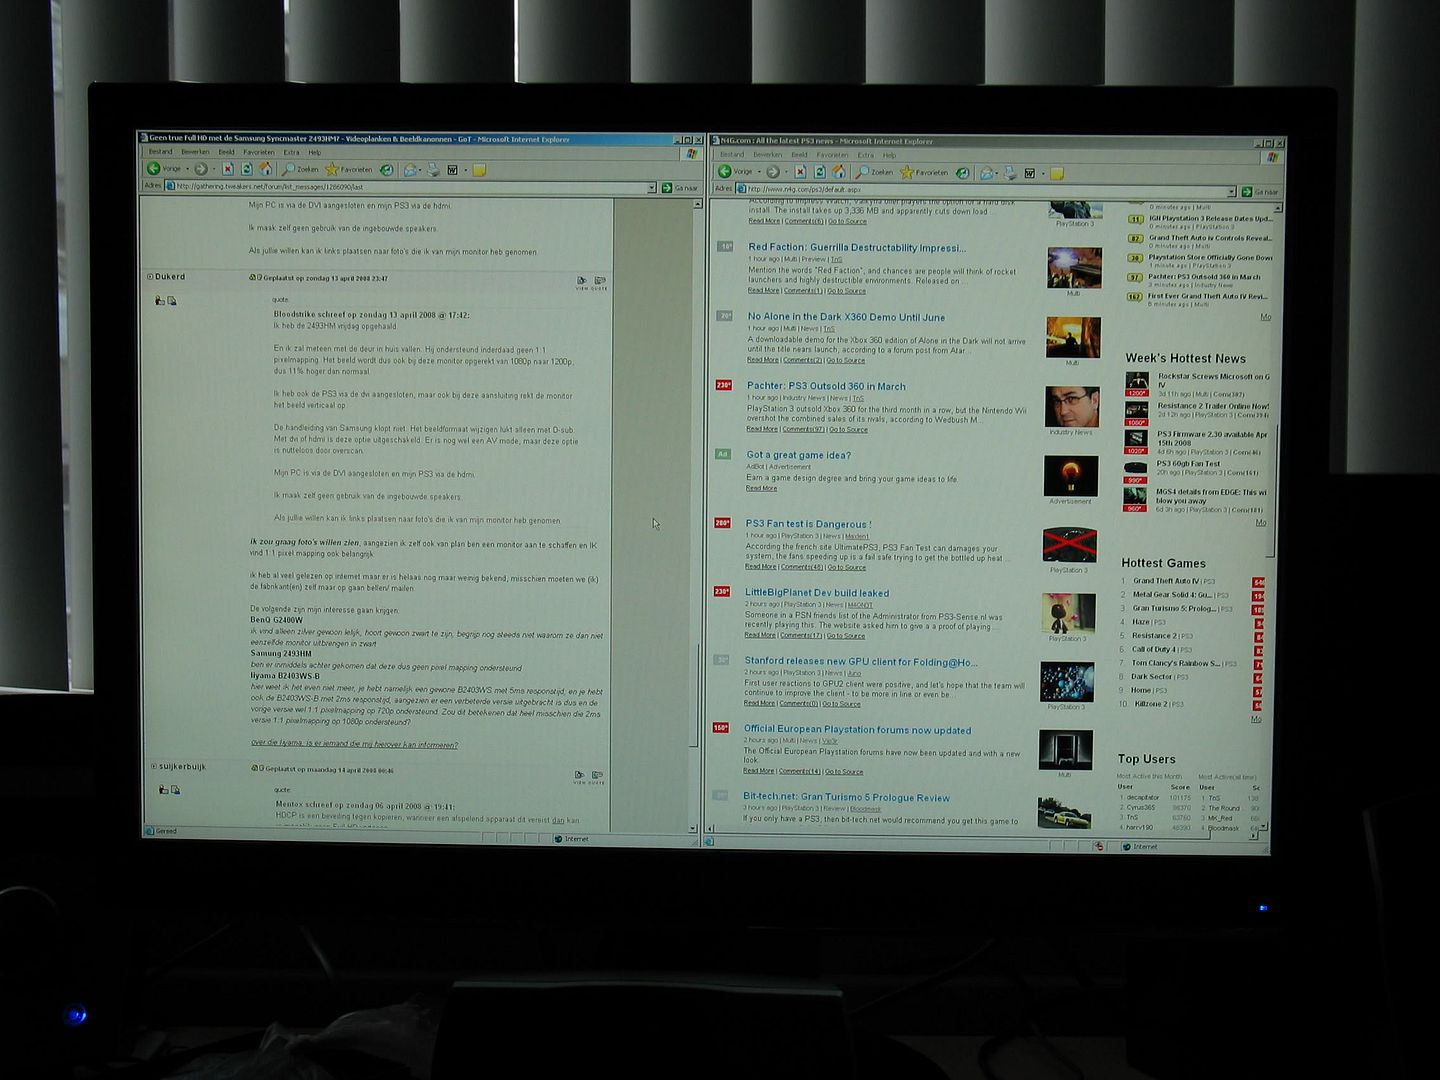This screenshot has width=1440, height=1080.
Task: Click the forward arrow in the tweakers forum window
Action: pyautogui.click(x=200, y=168)
